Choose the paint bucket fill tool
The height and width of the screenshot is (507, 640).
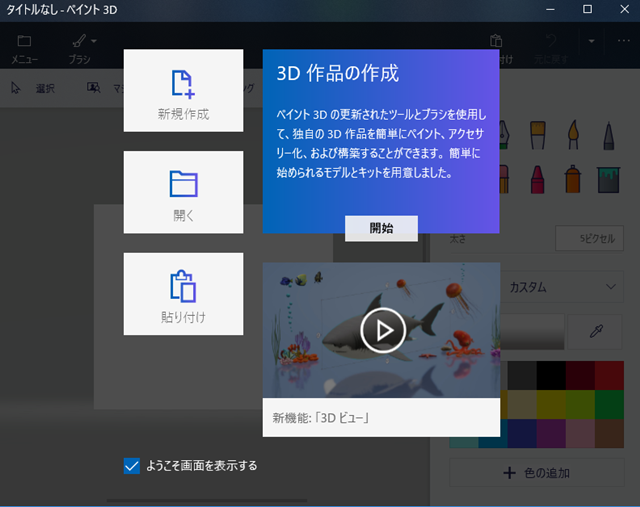(609, 179)
